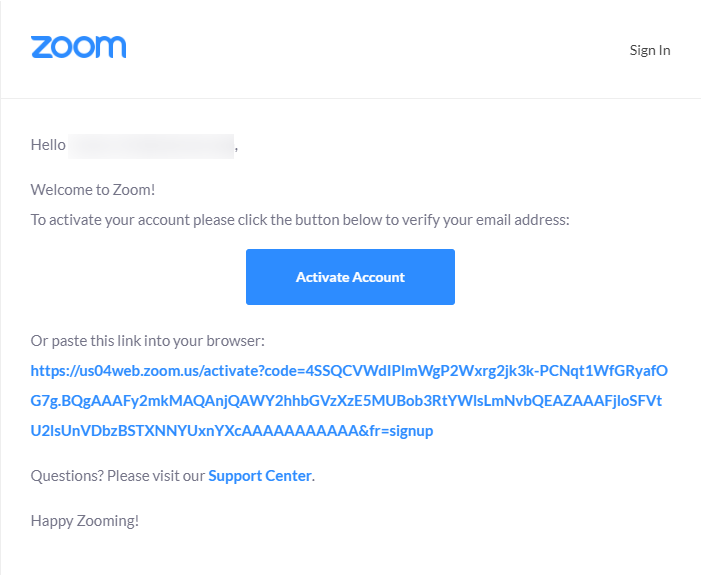Viewport: 701px width, 575px height.
Task: Click the word Account on the blue button
Action: tap(379, 277)
